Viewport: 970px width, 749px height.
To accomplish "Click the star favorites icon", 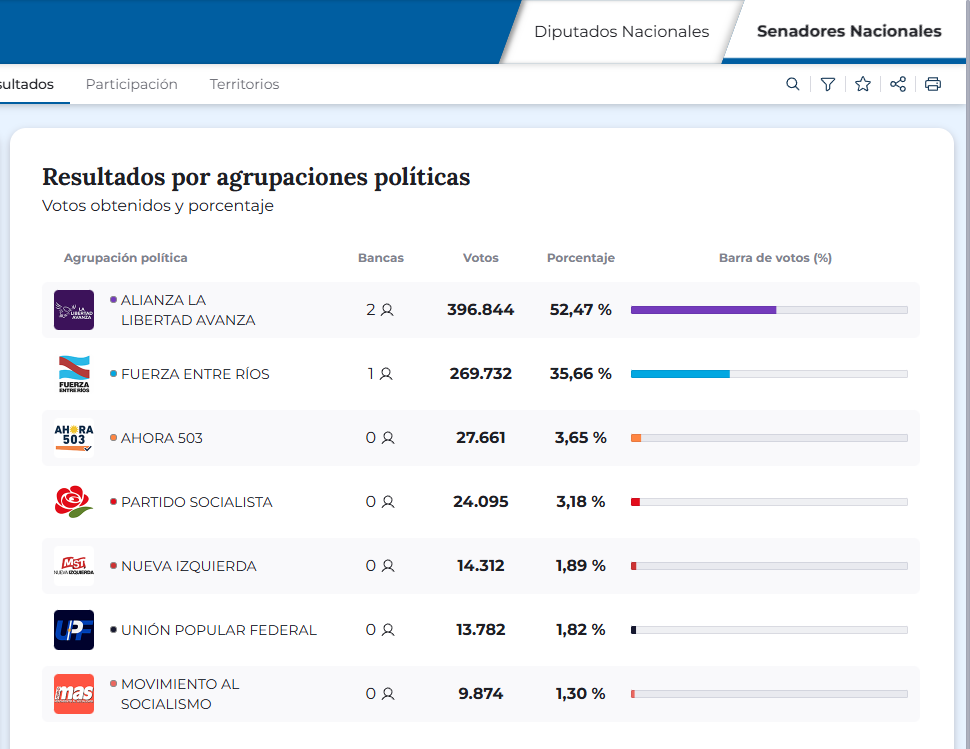I will pyautogui.click(x=863, y=84).
